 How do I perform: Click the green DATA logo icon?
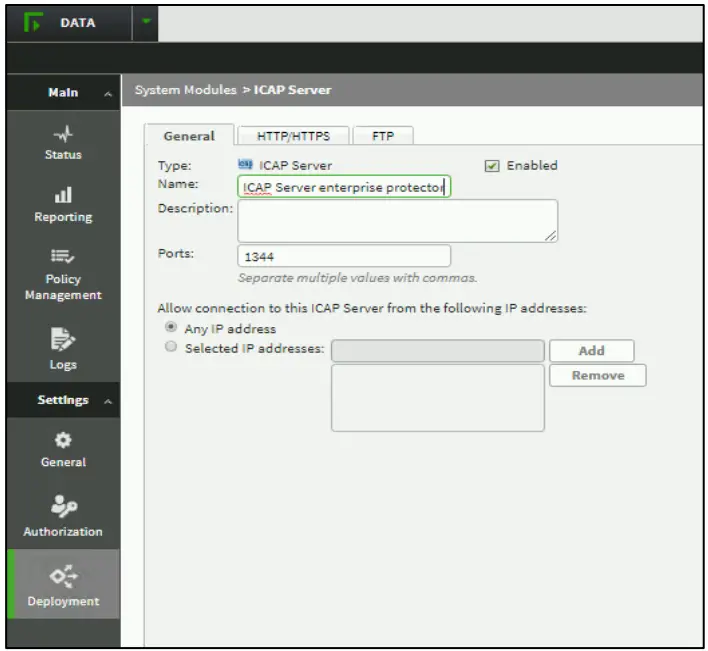33,22
